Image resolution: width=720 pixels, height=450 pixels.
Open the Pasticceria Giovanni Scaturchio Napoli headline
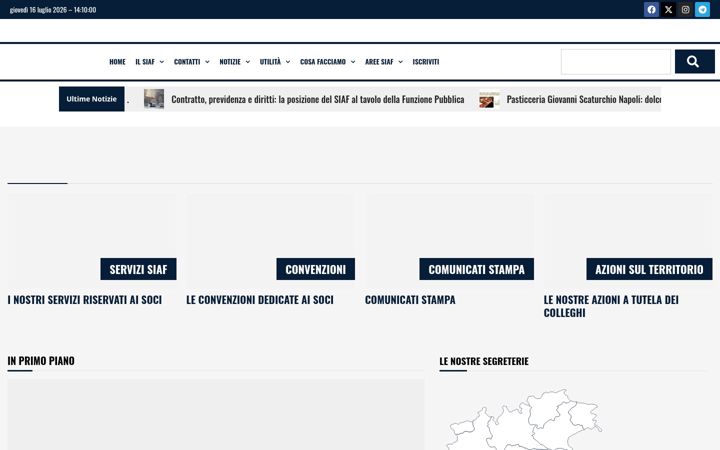(584, 99)
